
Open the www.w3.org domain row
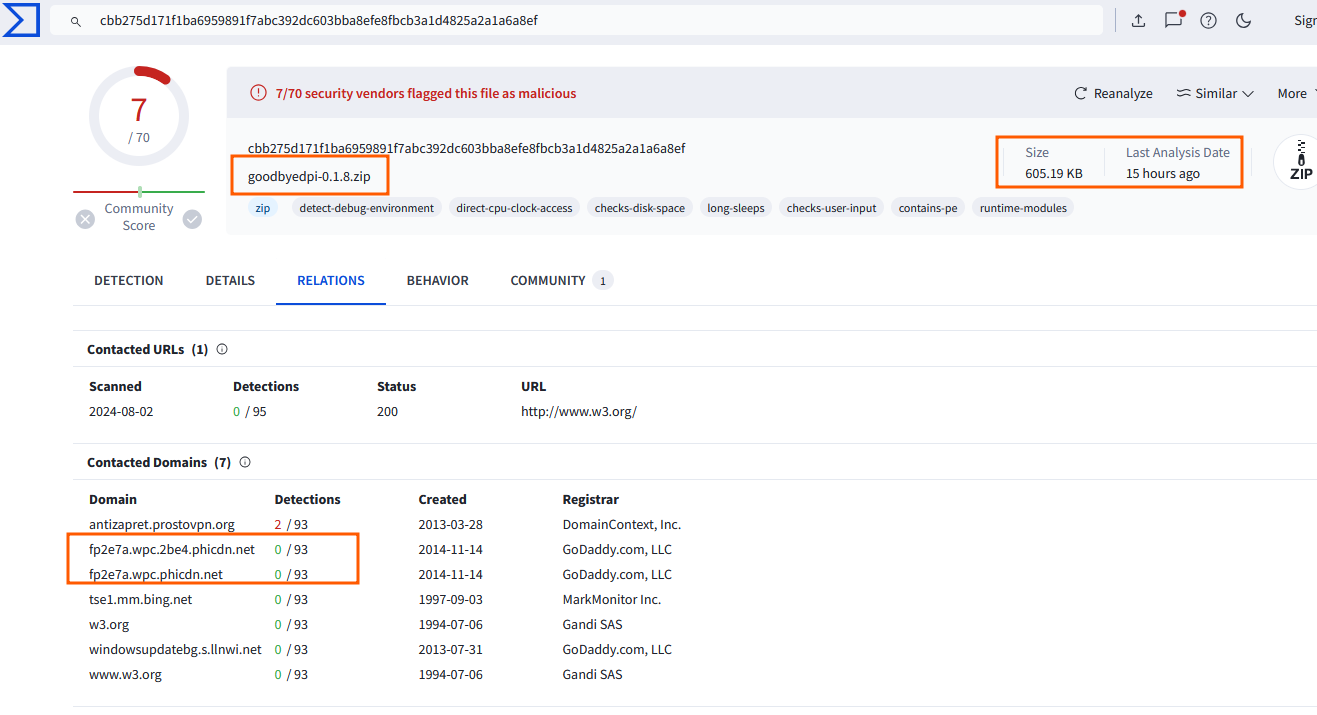[125, 674]
